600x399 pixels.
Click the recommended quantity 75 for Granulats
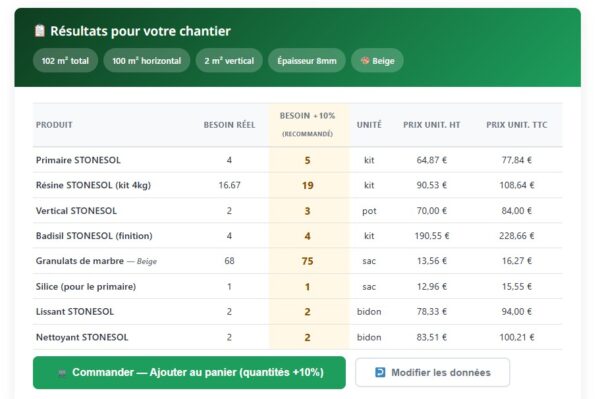tap(307, 261)
